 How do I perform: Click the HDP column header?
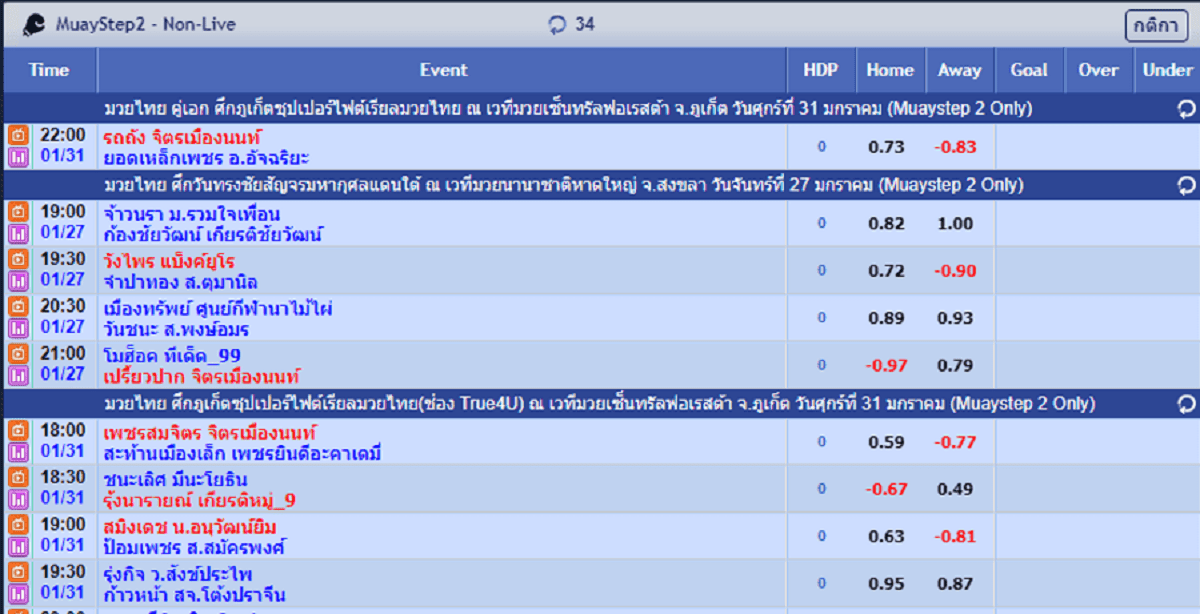click(821, 70)
